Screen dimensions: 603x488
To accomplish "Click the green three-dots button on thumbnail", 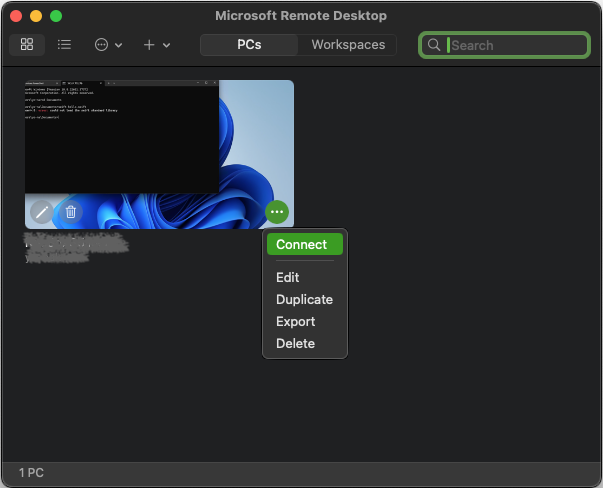I will click(277, 212).
